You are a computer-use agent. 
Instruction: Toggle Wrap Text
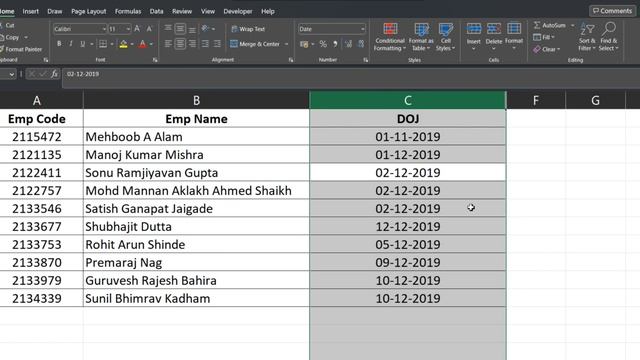tap(248, 29)
